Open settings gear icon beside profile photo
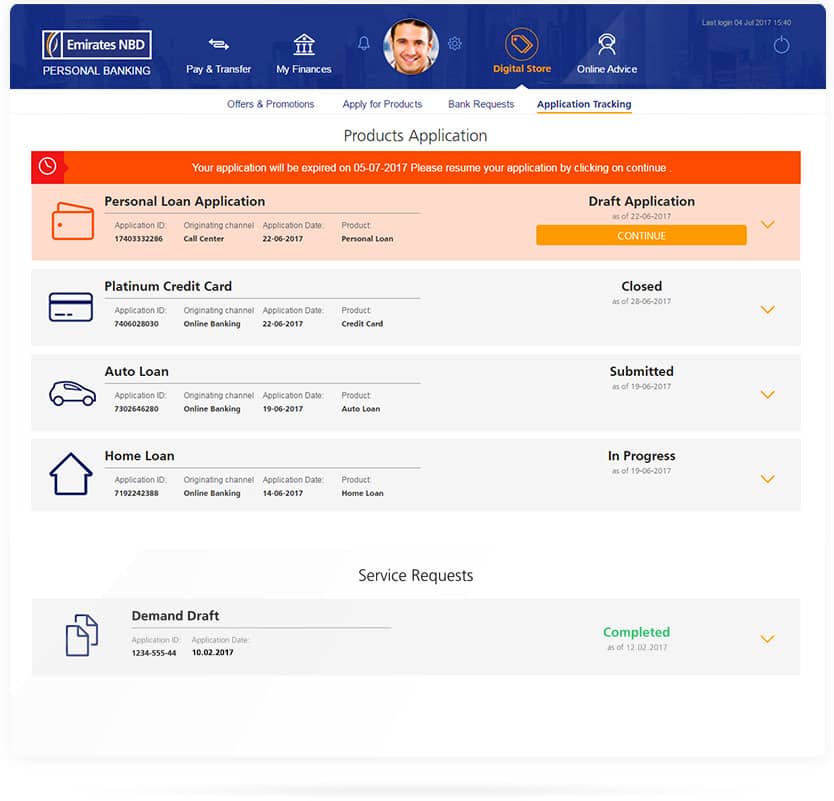Screen dimensions: 834x801 click(454, 44)
